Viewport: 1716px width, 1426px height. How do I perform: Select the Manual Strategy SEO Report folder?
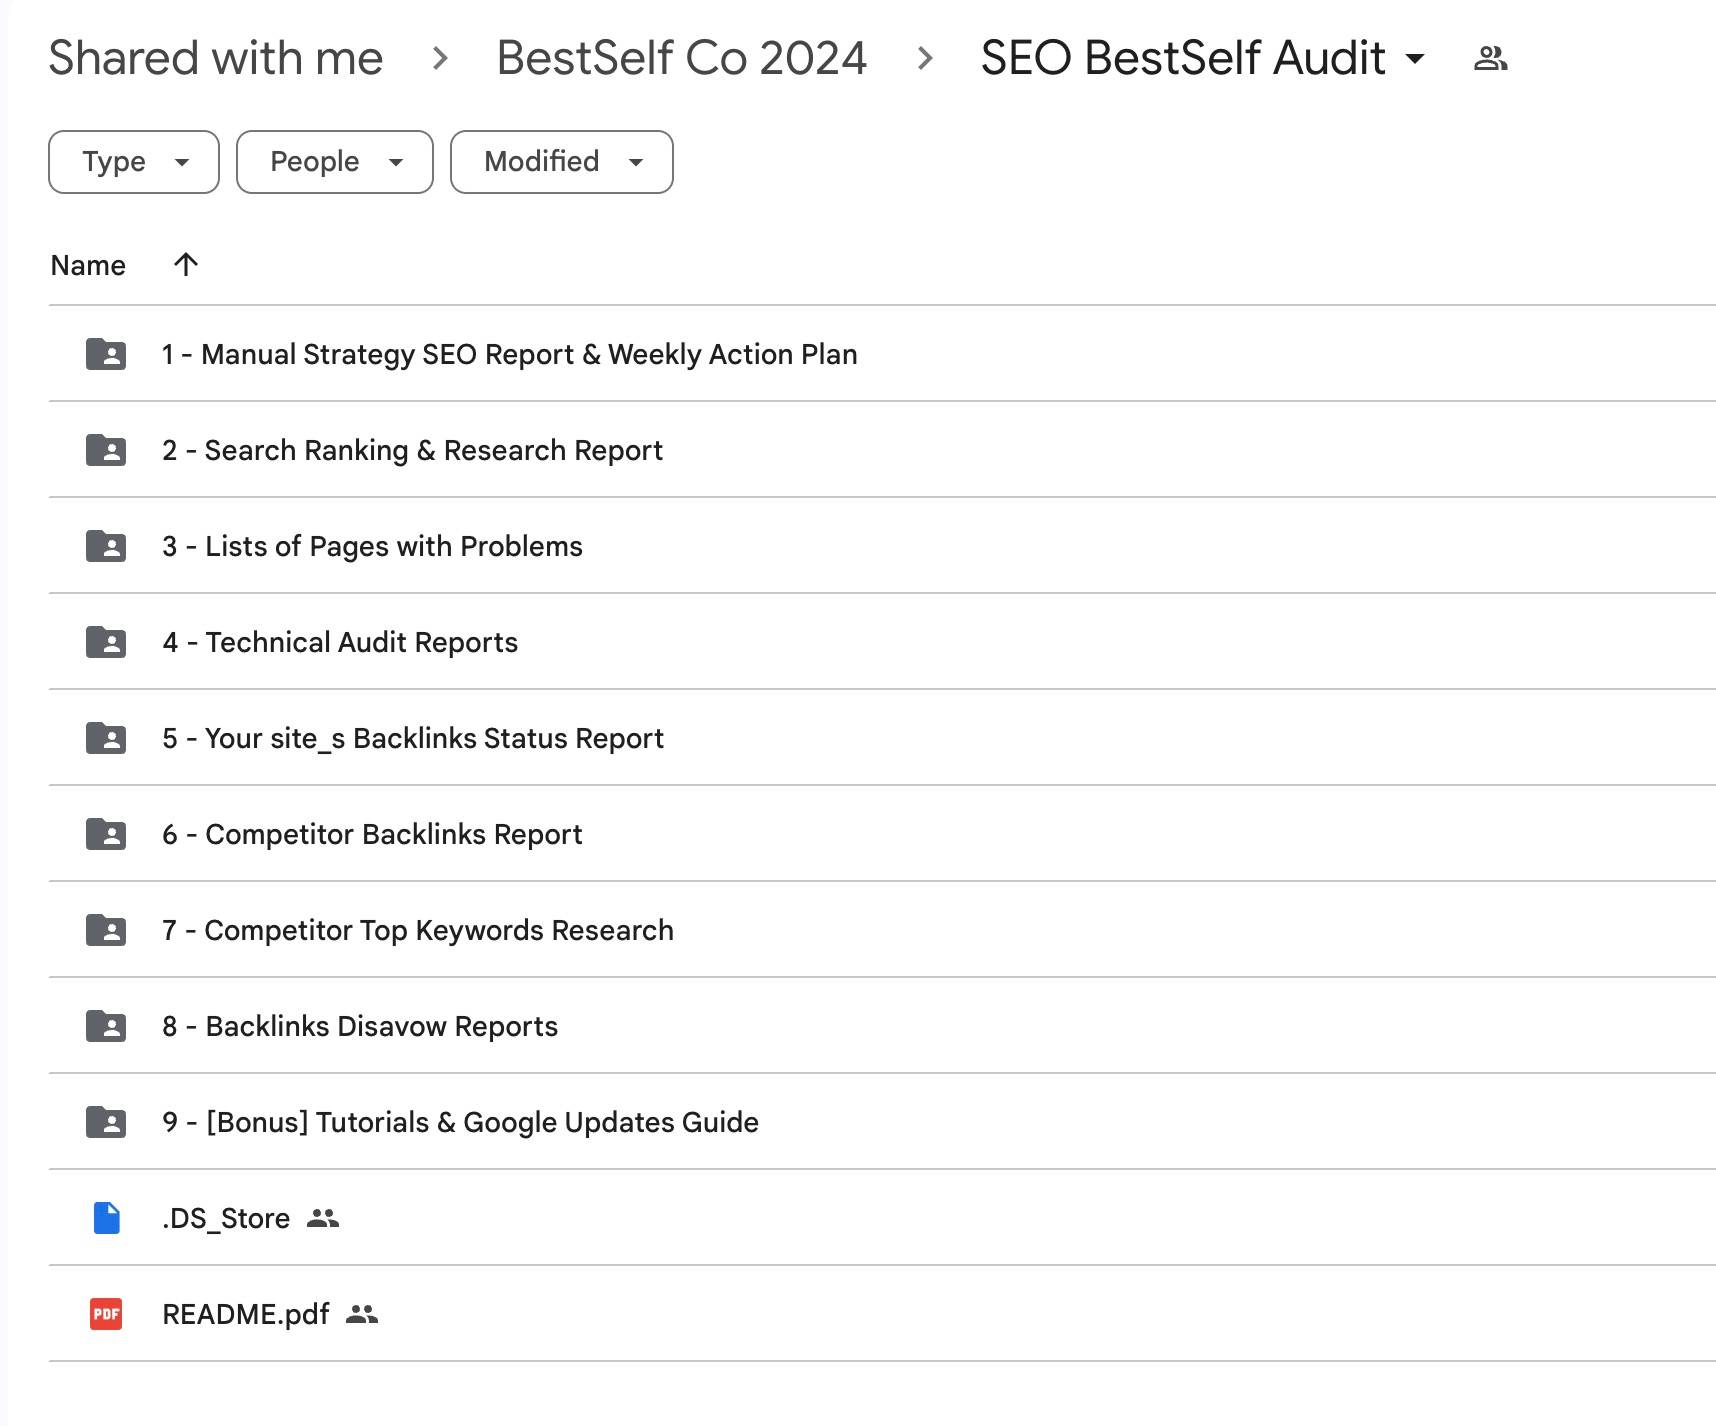point(882,354)
